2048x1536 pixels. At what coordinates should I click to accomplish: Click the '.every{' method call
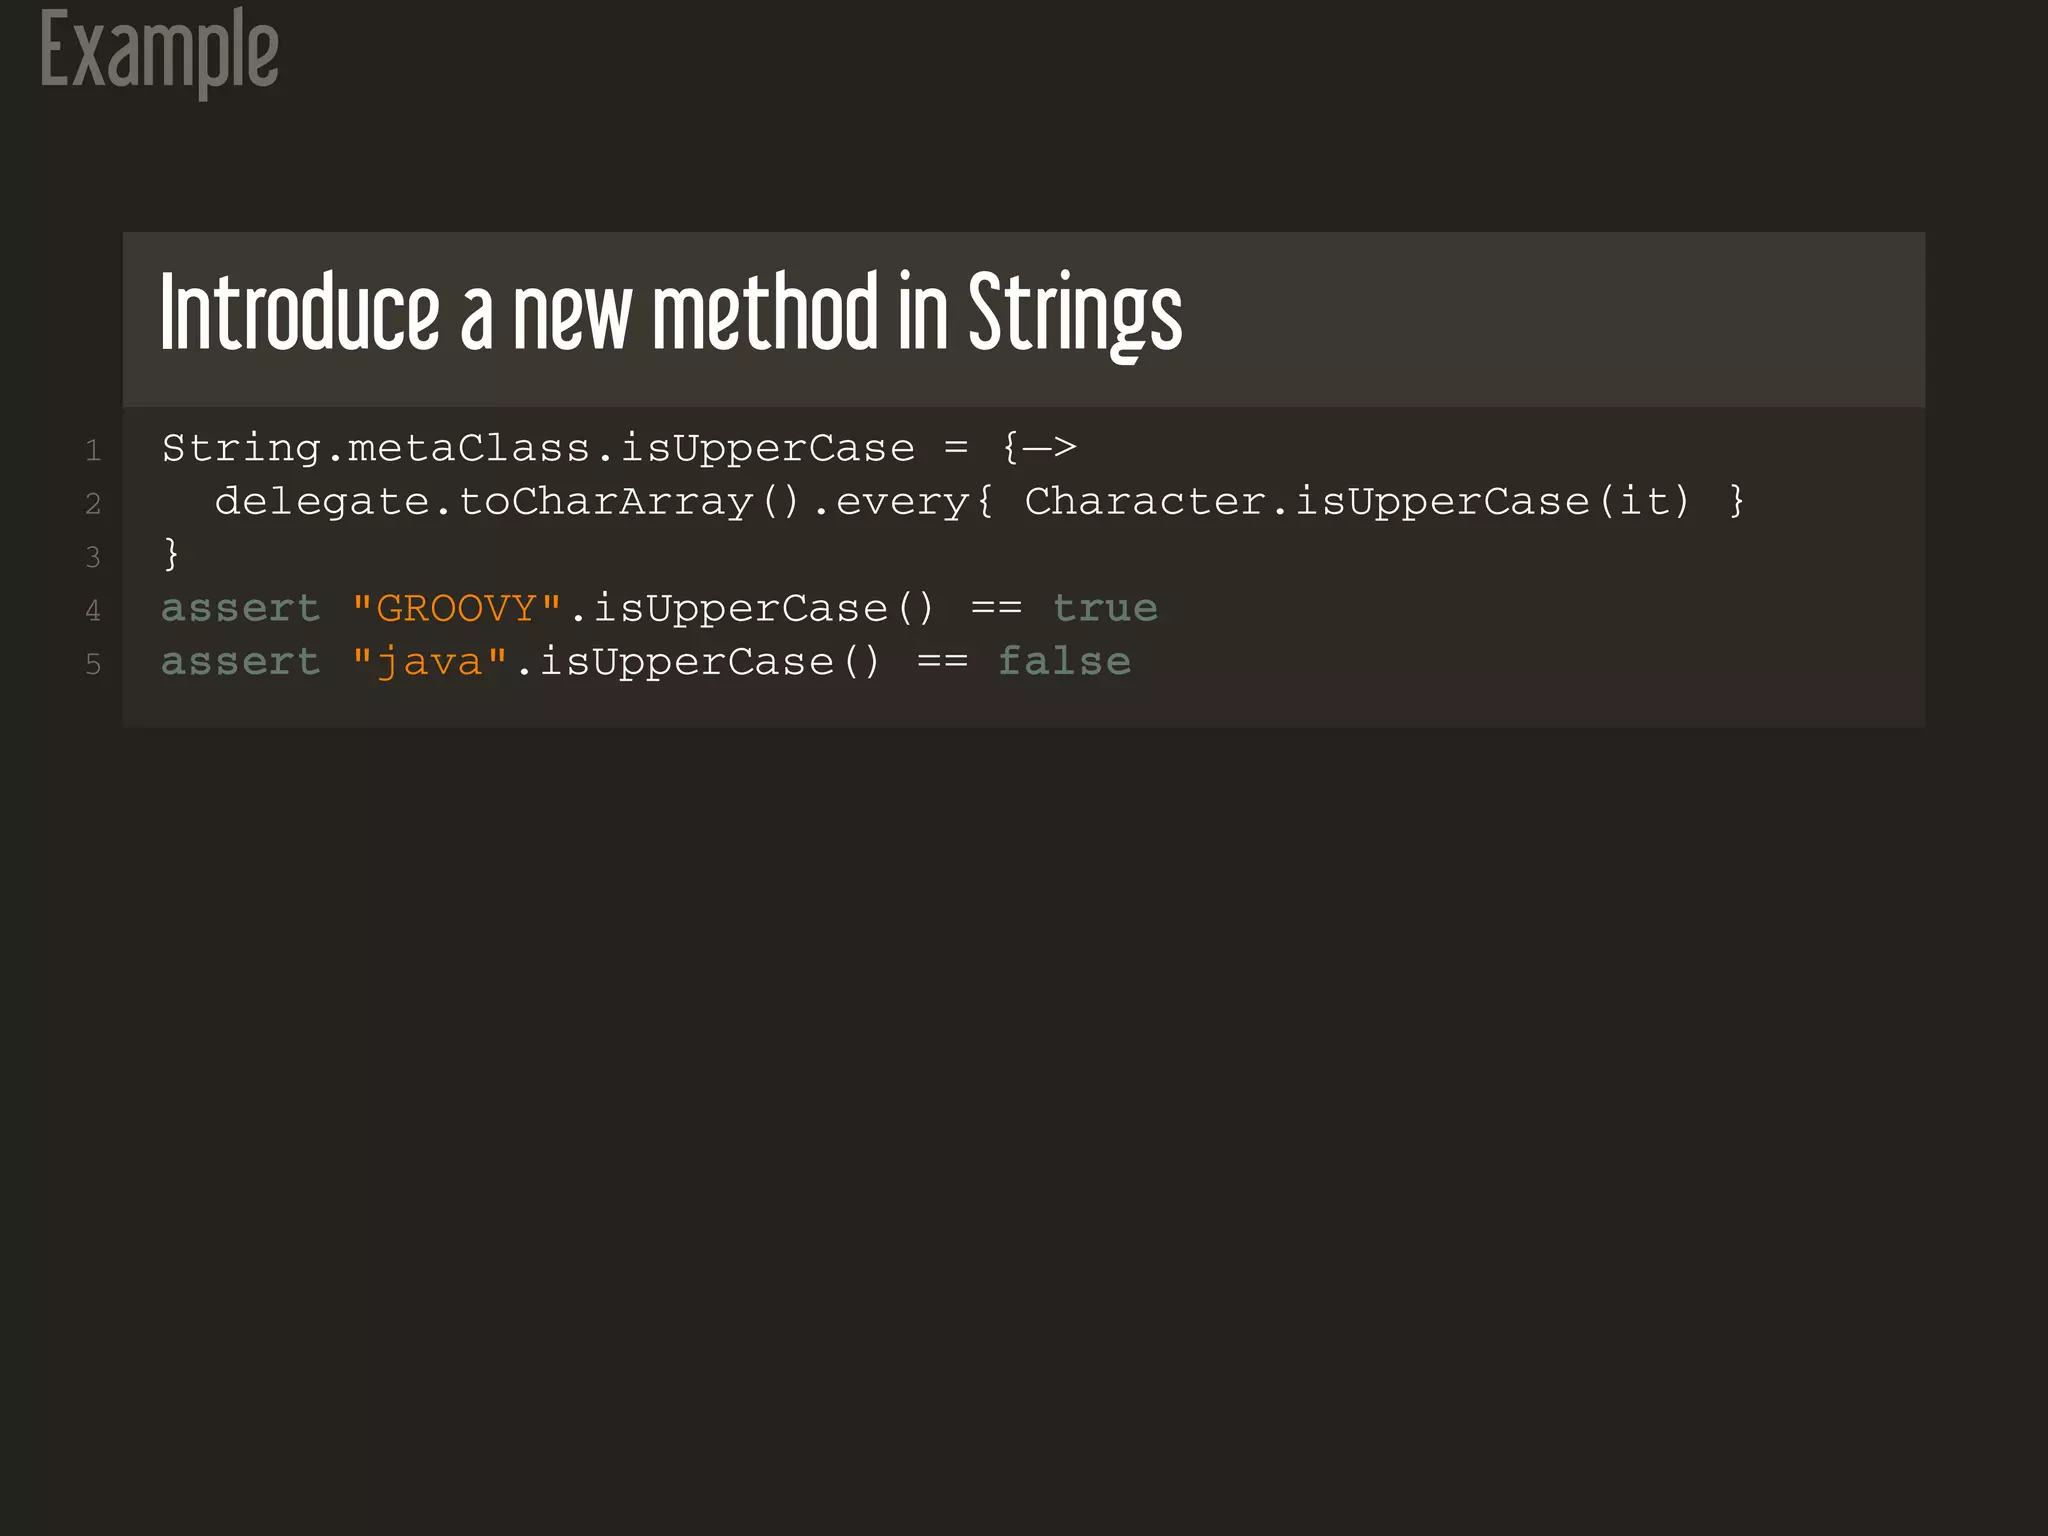[x=903, y=501]
